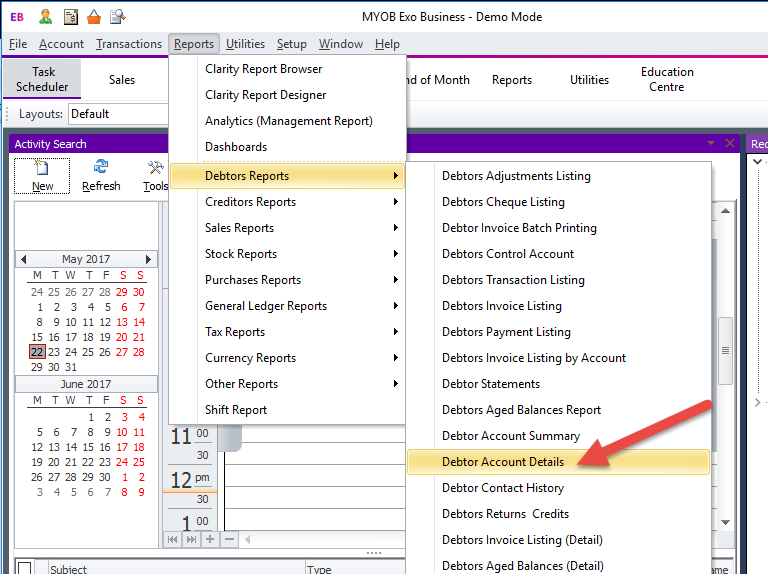Screen dimensions: 768x574
Task: Choose Debtor Account Summary
Action: (558, 435)
